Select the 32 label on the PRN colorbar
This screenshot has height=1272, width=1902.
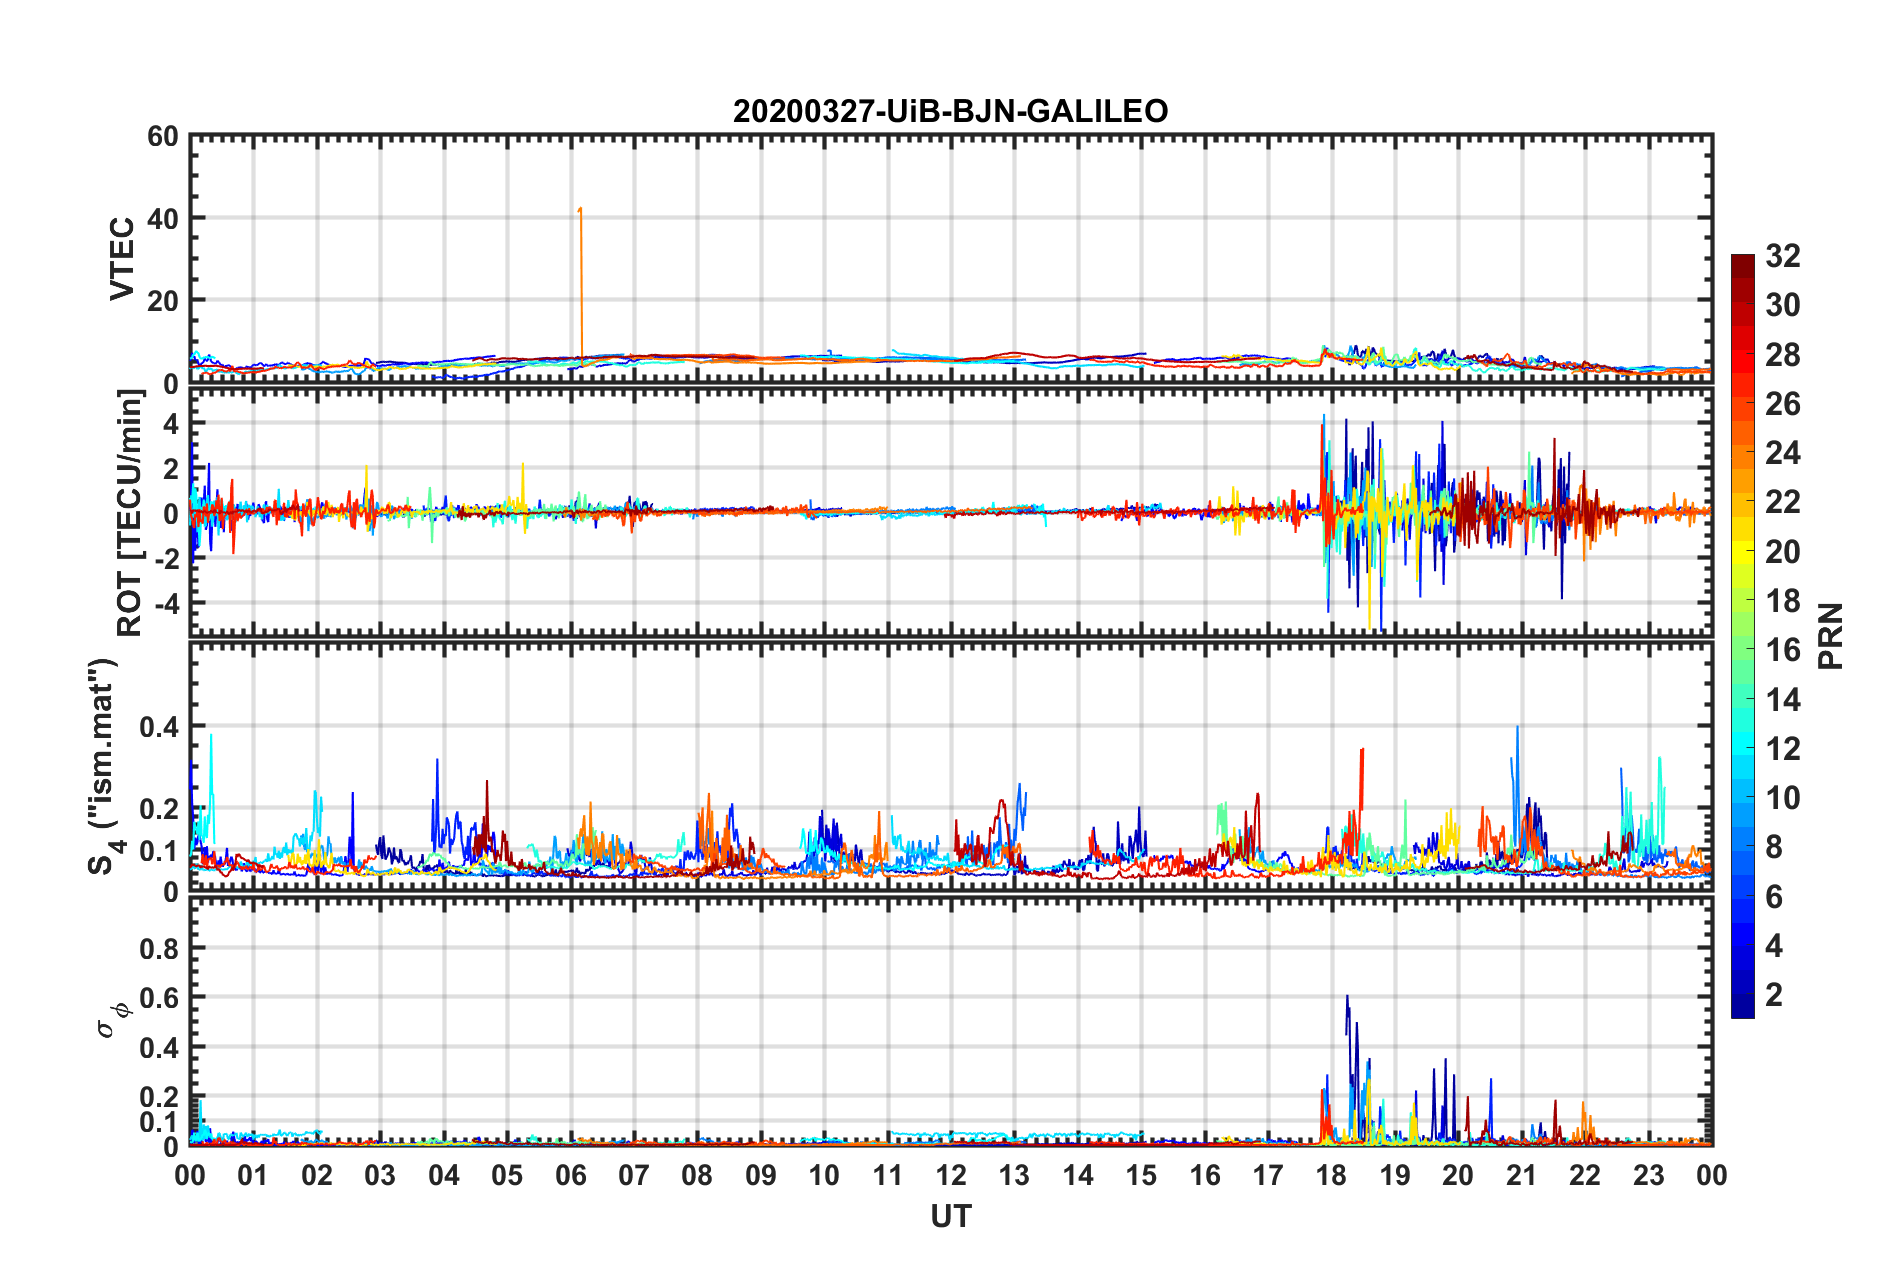pos(1783,256)
